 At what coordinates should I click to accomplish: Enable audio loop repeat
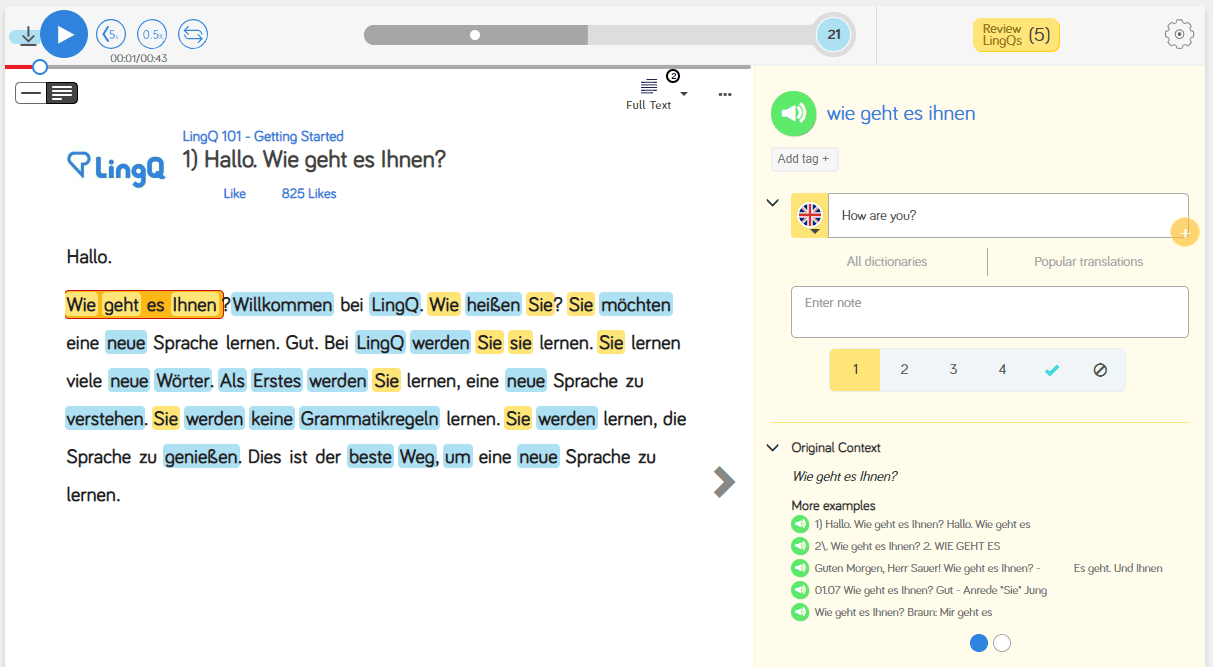click(192, 33)
